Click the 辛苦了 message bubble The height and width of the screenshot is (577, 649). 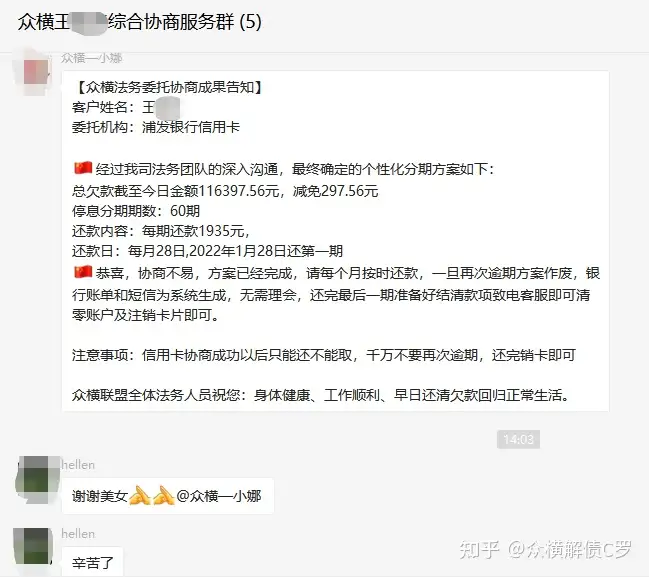(92, 562)
